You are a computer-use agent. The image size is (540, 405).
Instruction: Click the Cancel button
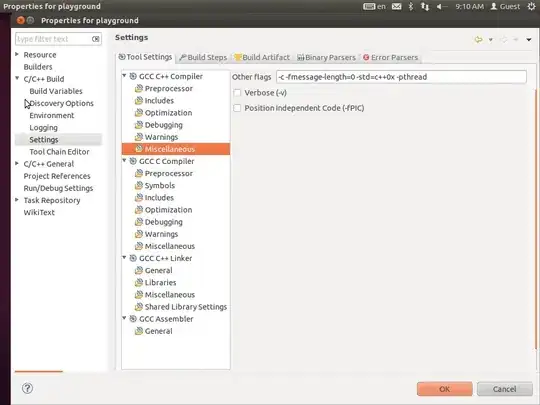(505, 389)
